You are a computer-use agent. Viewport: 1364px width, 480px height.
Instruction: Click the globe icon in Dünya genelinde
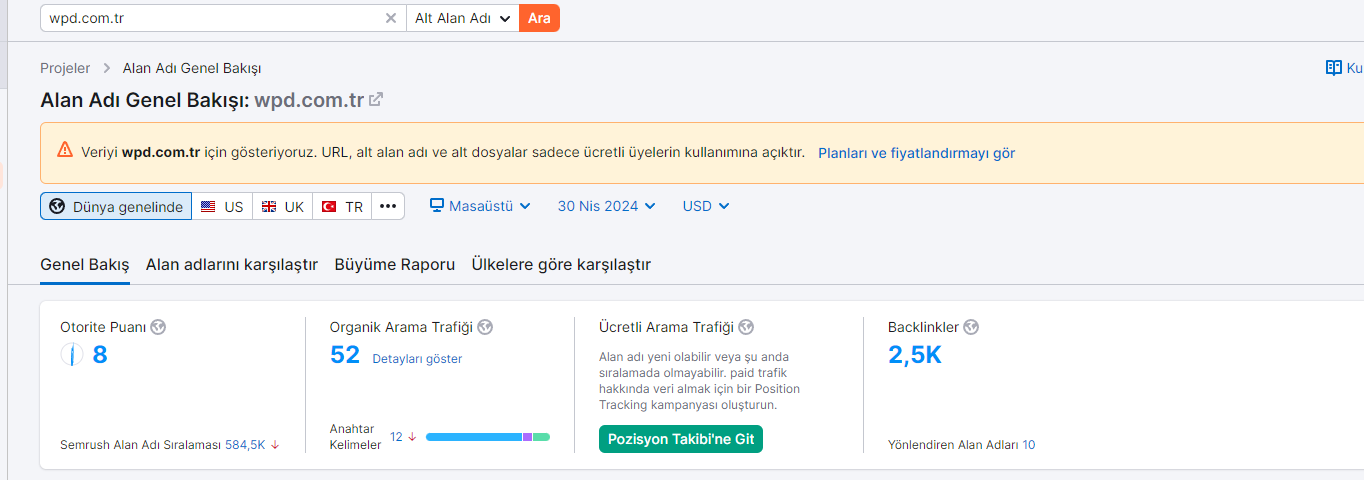(x=57, y=206)
